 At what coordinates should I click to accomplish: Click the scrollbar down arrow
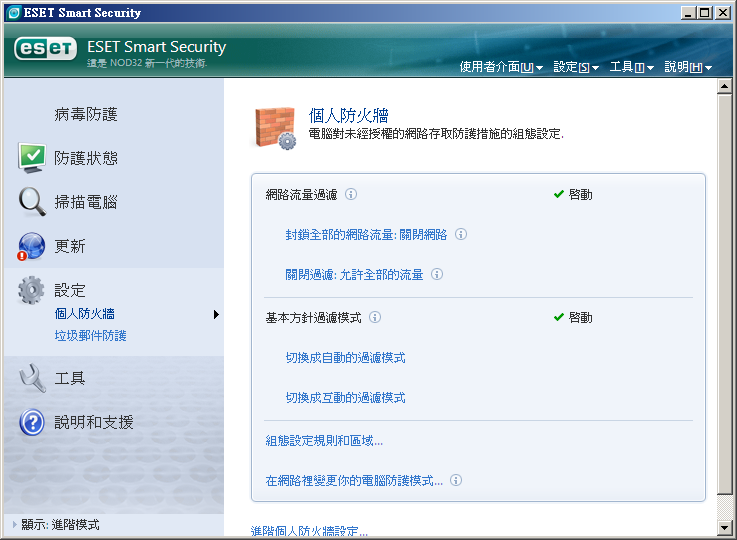click(724, 527)
